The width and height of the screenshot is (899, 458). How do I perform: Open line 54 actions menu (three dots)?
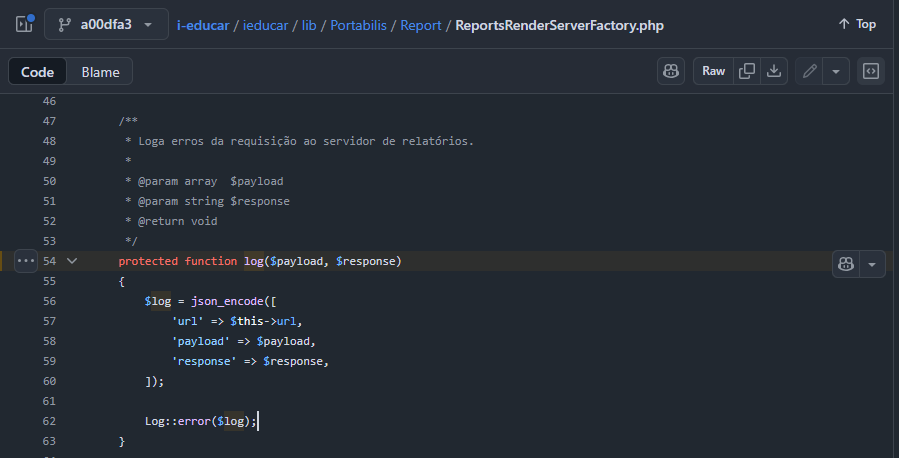click(26, 261)
